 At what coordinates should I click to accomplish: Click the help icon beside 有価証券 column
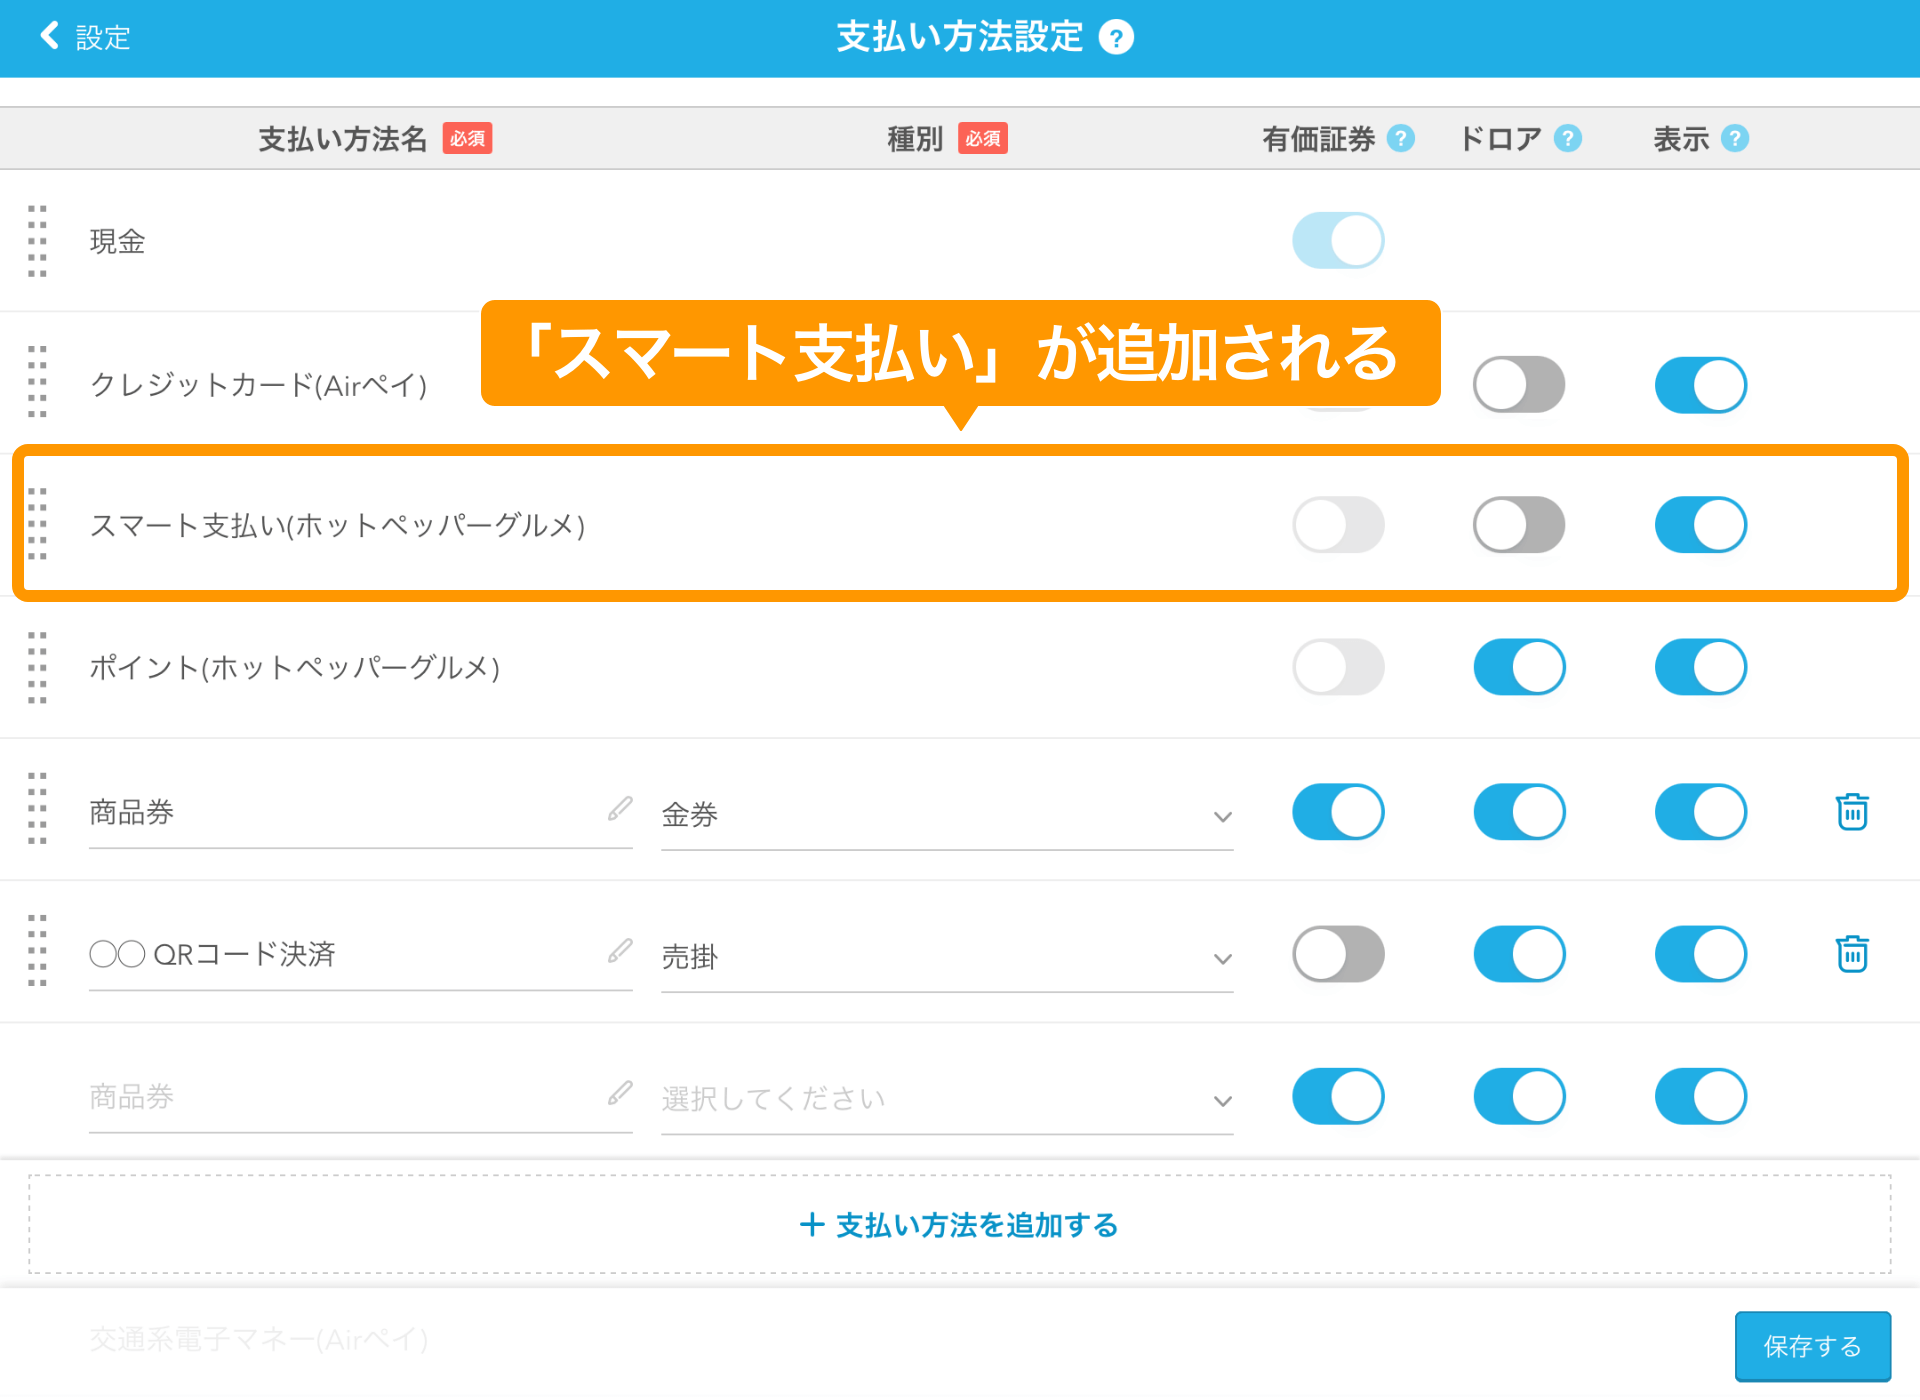(1401, 139)
